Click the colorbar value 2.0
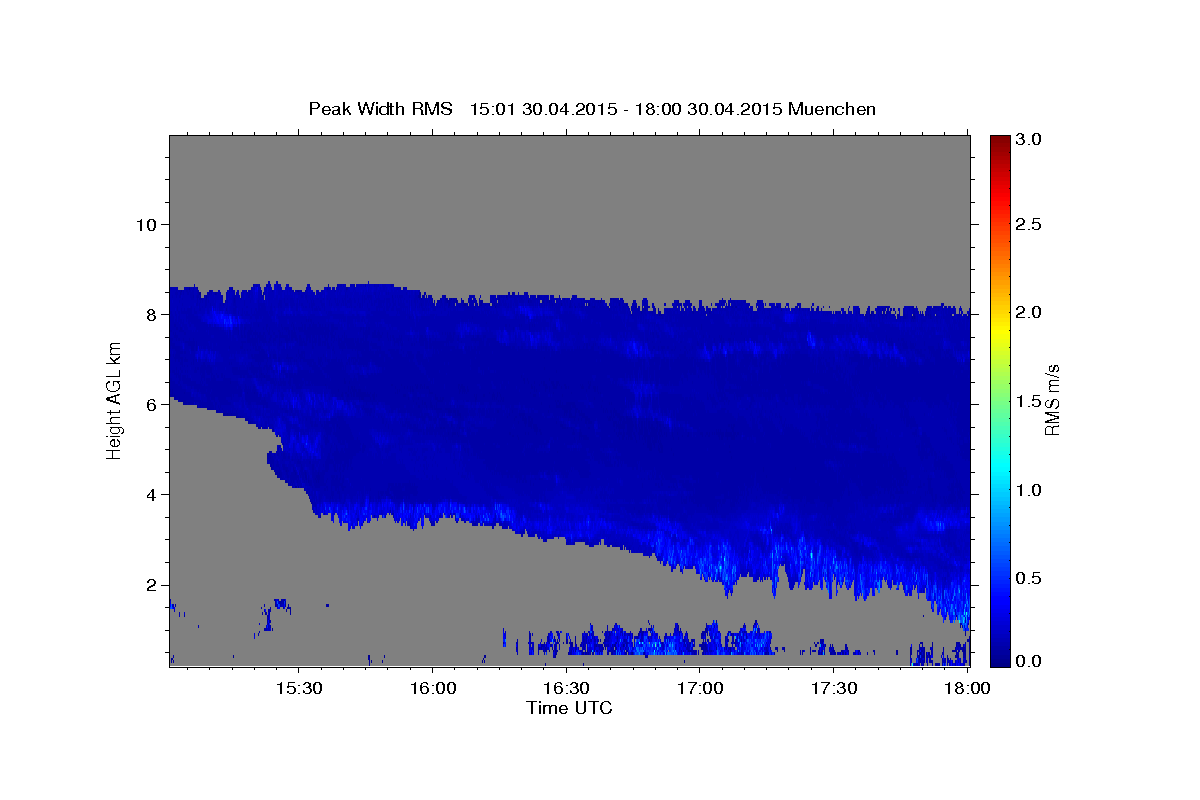1200x800 pixels. point(1029,312)
